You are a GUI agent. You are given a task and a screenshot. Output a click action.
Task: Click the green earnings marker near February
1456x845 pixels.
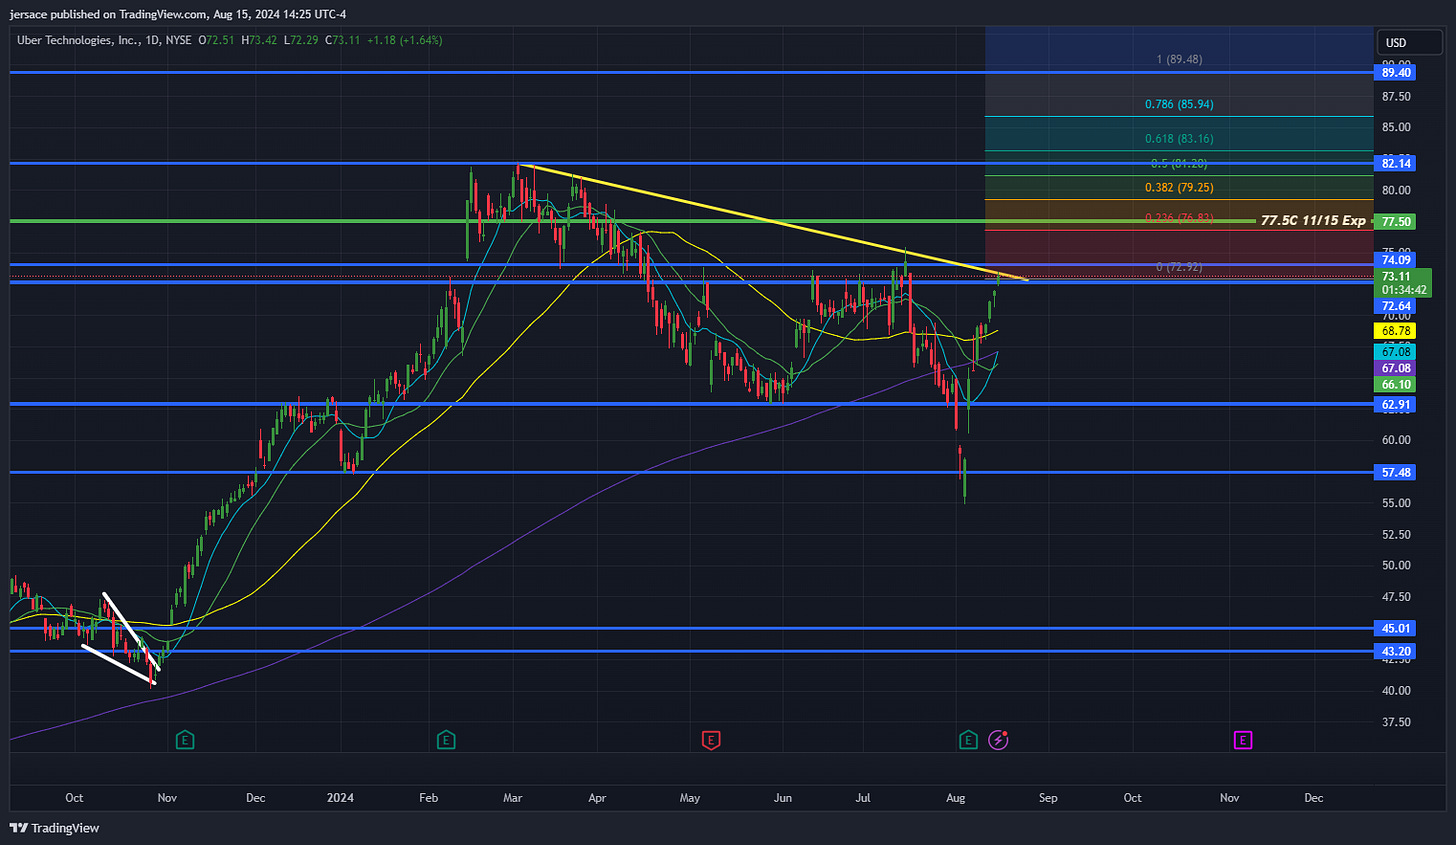coord(446,740)
